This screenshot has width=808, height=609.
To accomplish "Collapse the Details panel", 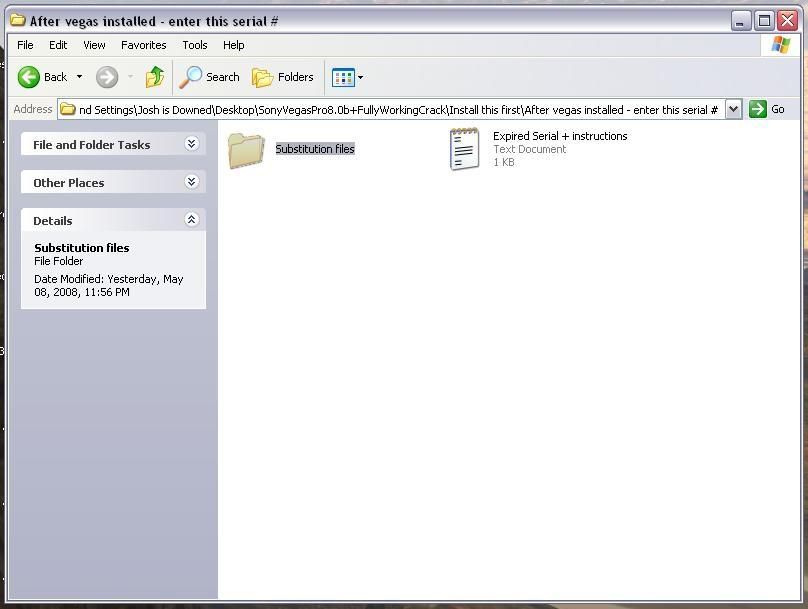I will pyautogui.click(x=191, y=220).
